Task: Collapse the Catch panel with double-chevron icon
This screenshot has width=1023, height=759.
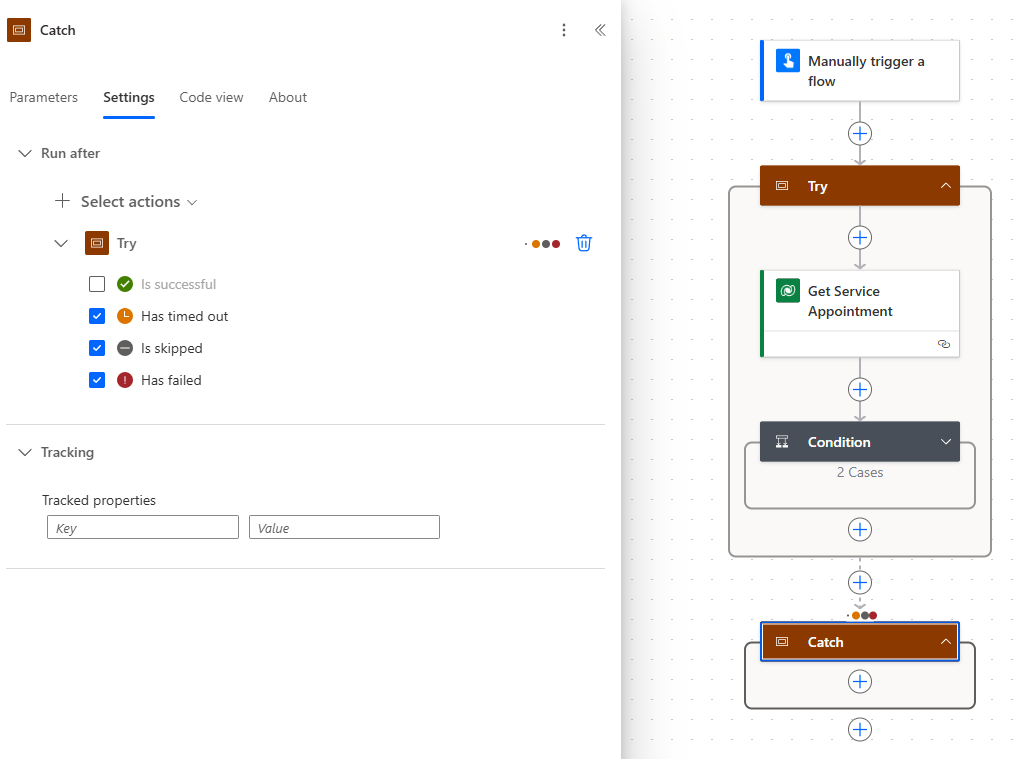Action: click(x=600, y=30)
